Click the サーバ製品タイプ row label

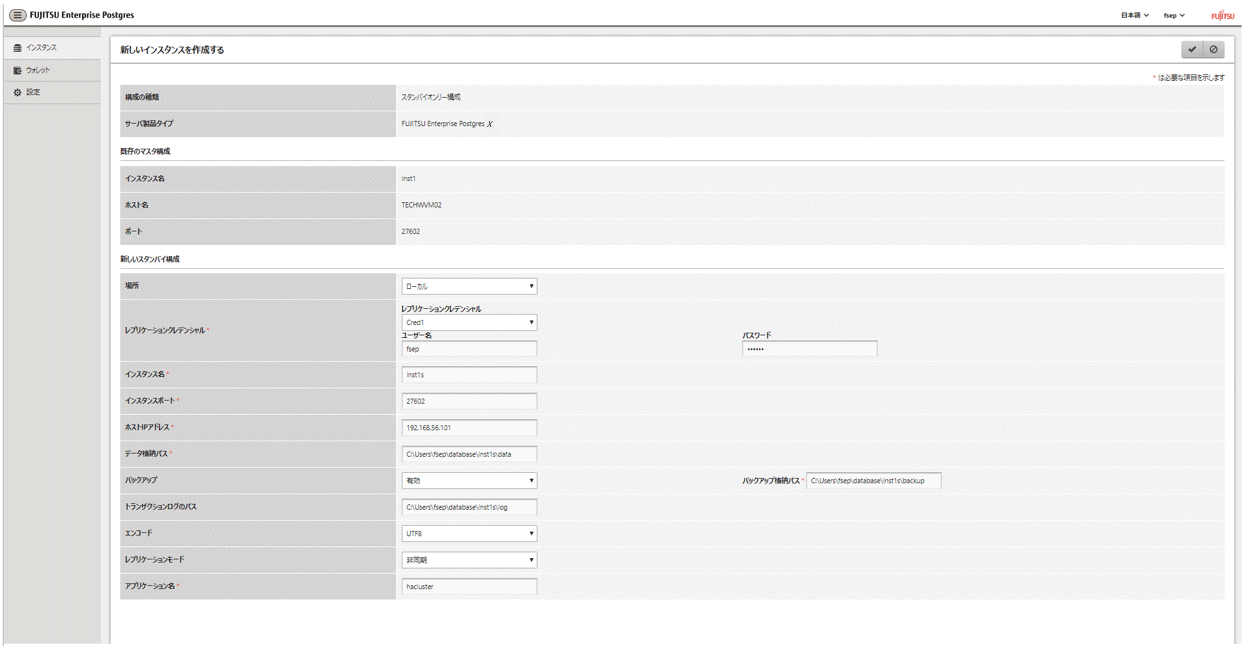(149, 124)
